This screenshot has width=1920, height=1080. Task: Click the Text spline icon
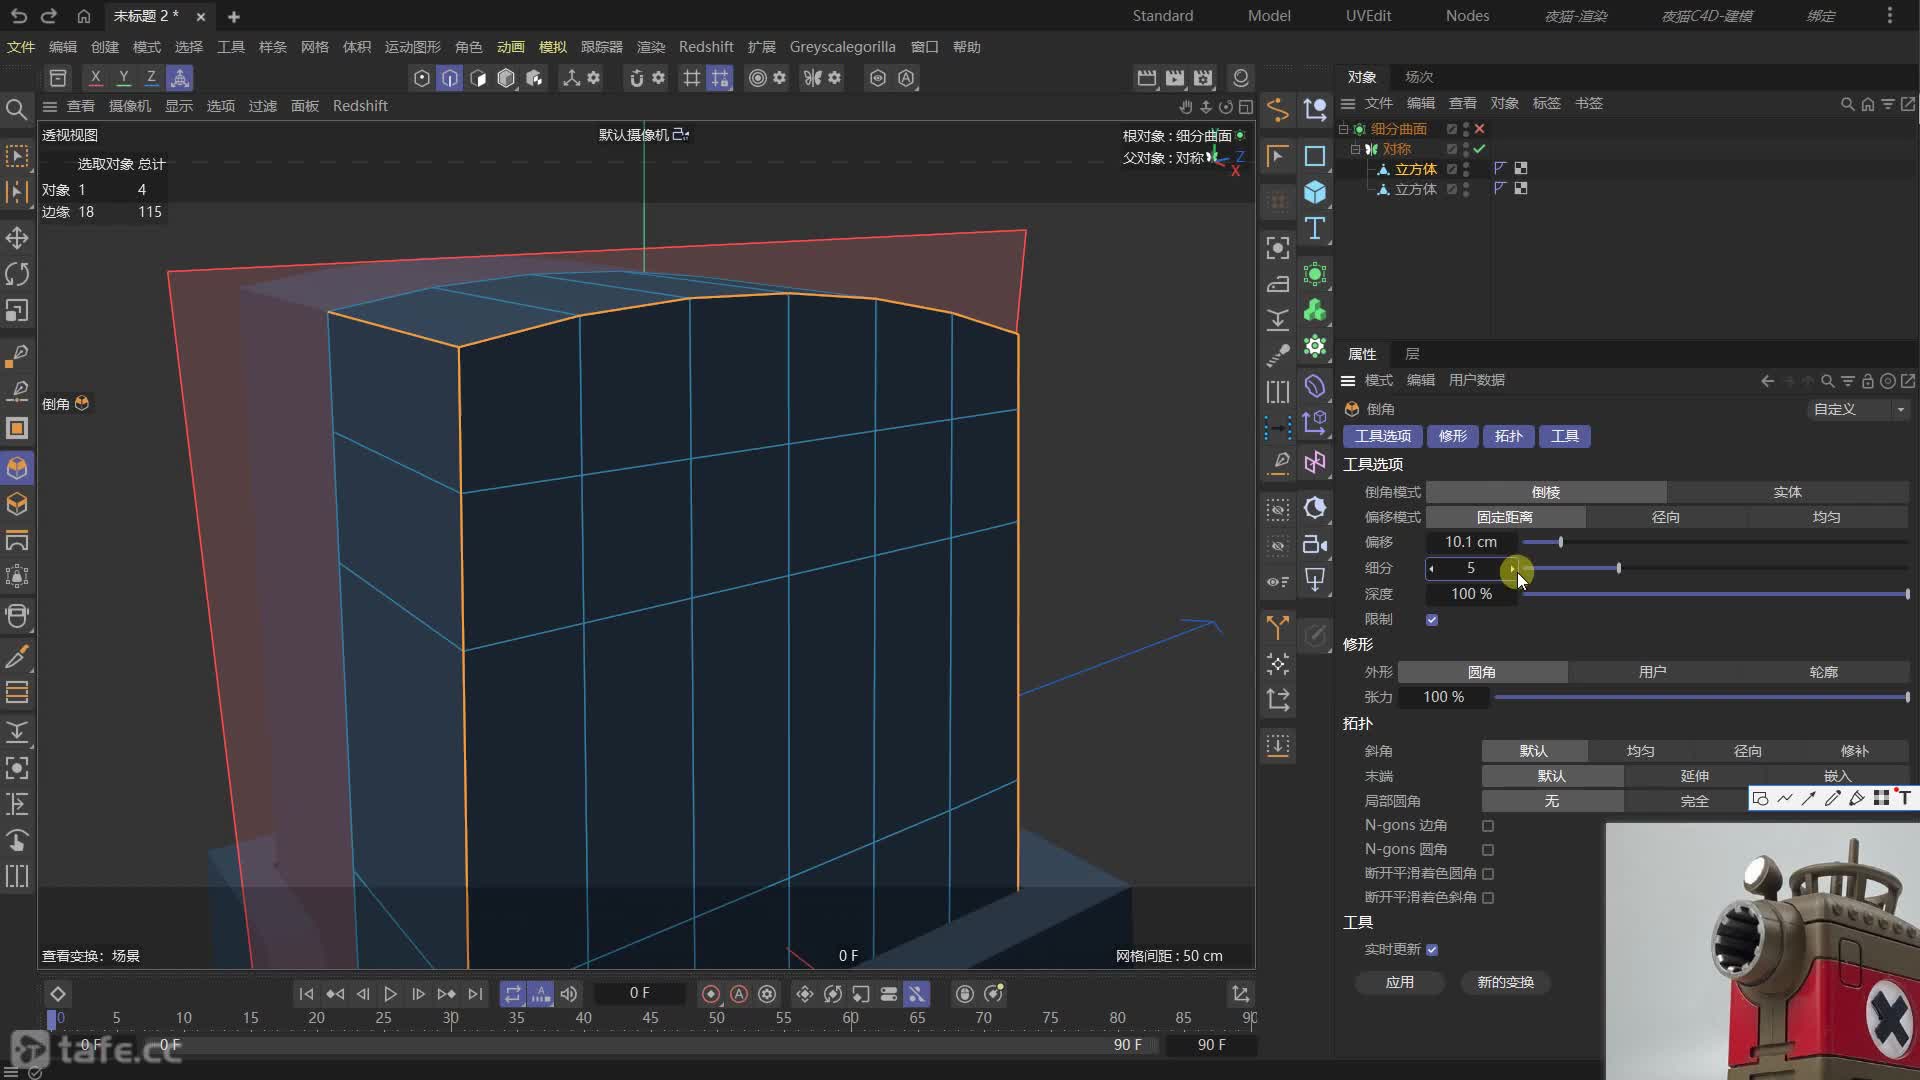(1315, 229)
